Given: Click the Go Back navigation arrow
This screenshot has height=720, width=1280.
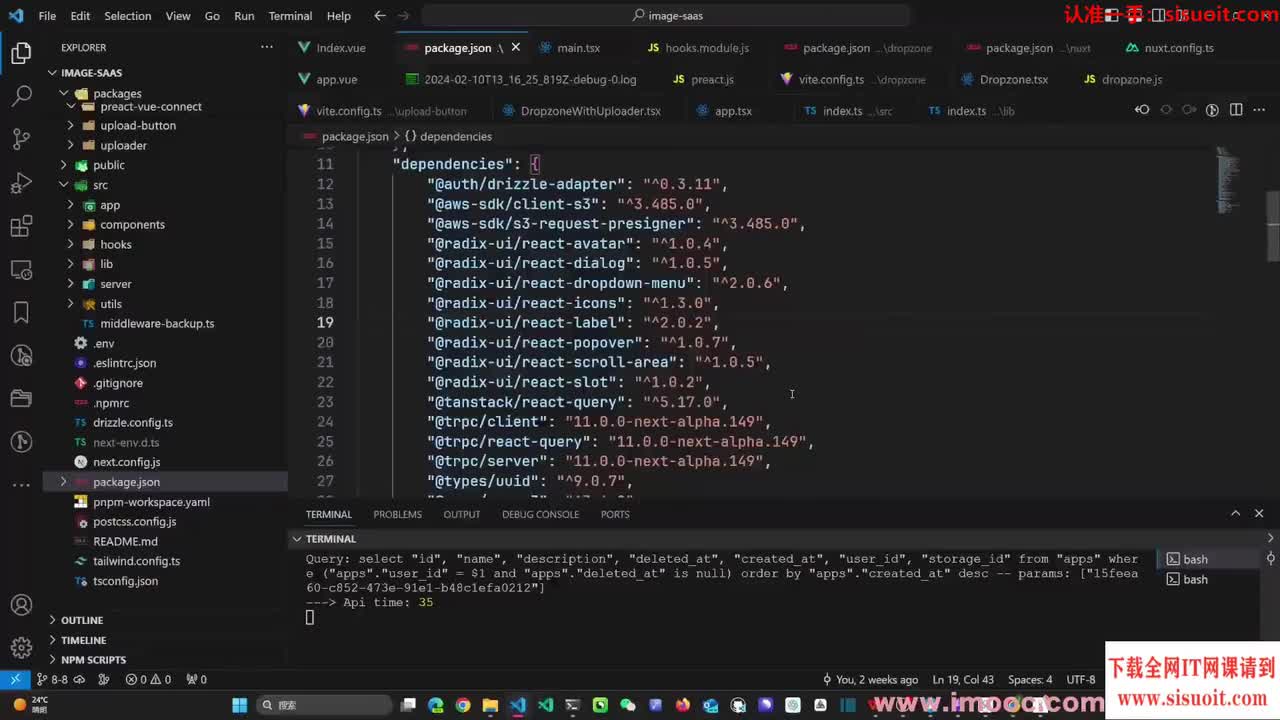Looking at the screenshot, I should click(380, 16).
